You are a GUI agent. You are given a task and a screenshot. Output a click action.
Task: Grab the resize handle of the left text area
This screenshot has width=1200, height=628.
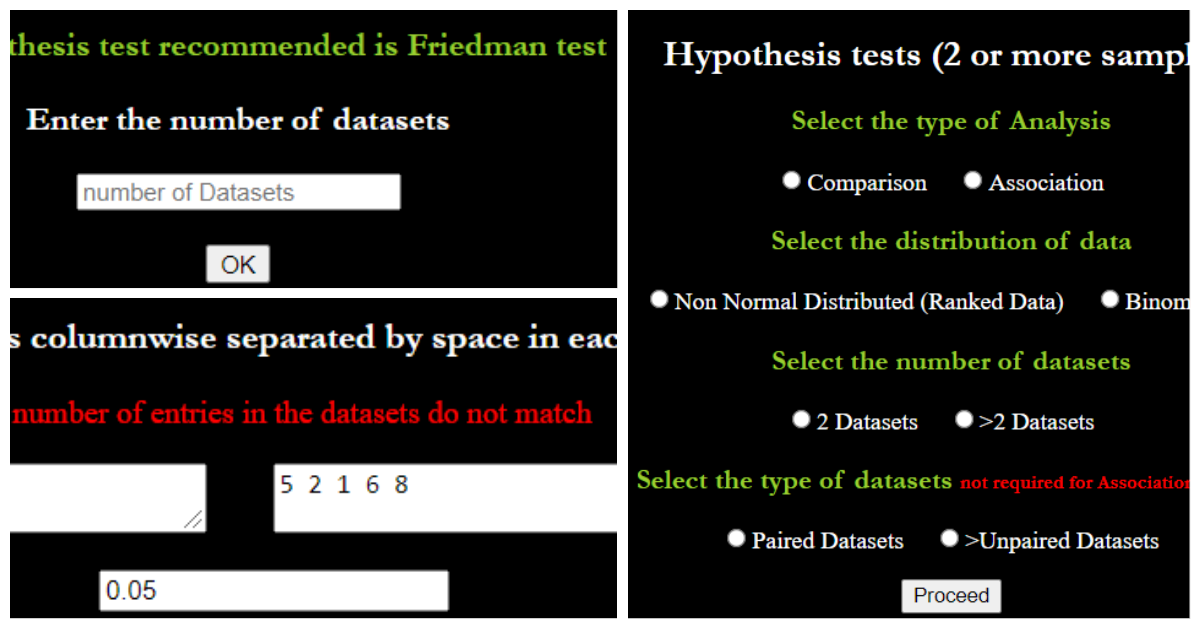pyautogui.click(x=194, y=520)
